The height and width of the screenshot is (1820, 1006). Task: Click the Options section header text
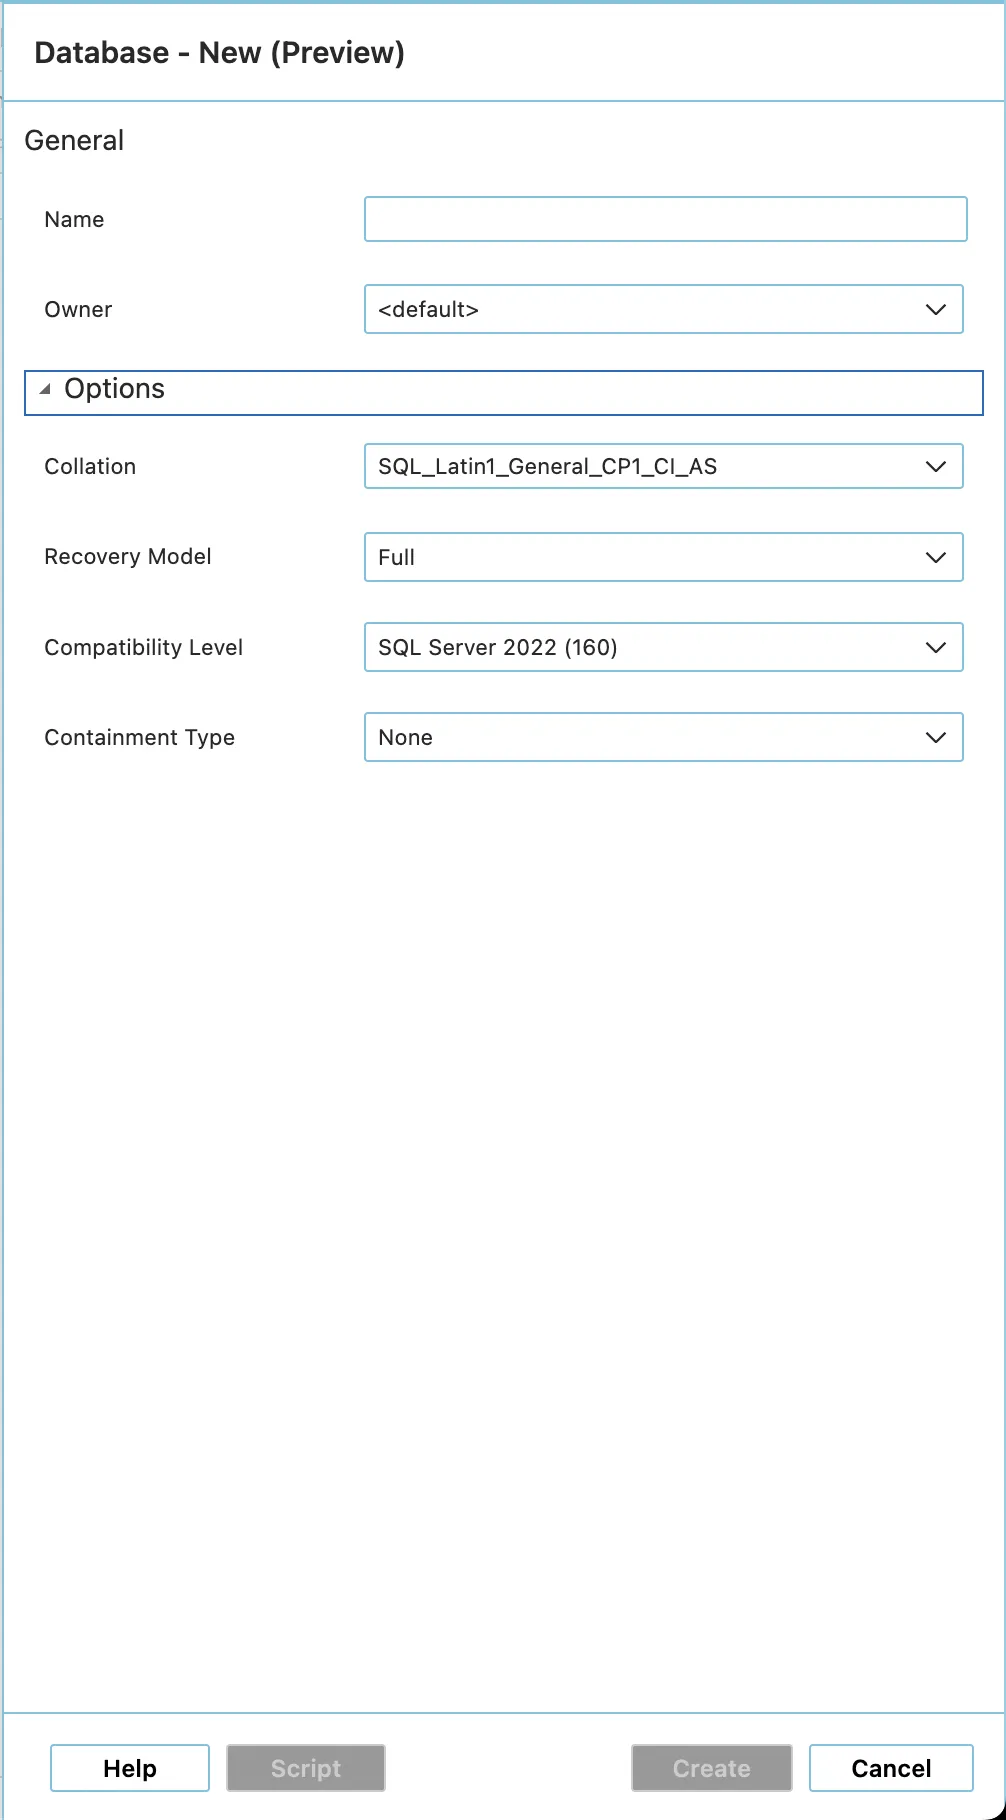114,389
